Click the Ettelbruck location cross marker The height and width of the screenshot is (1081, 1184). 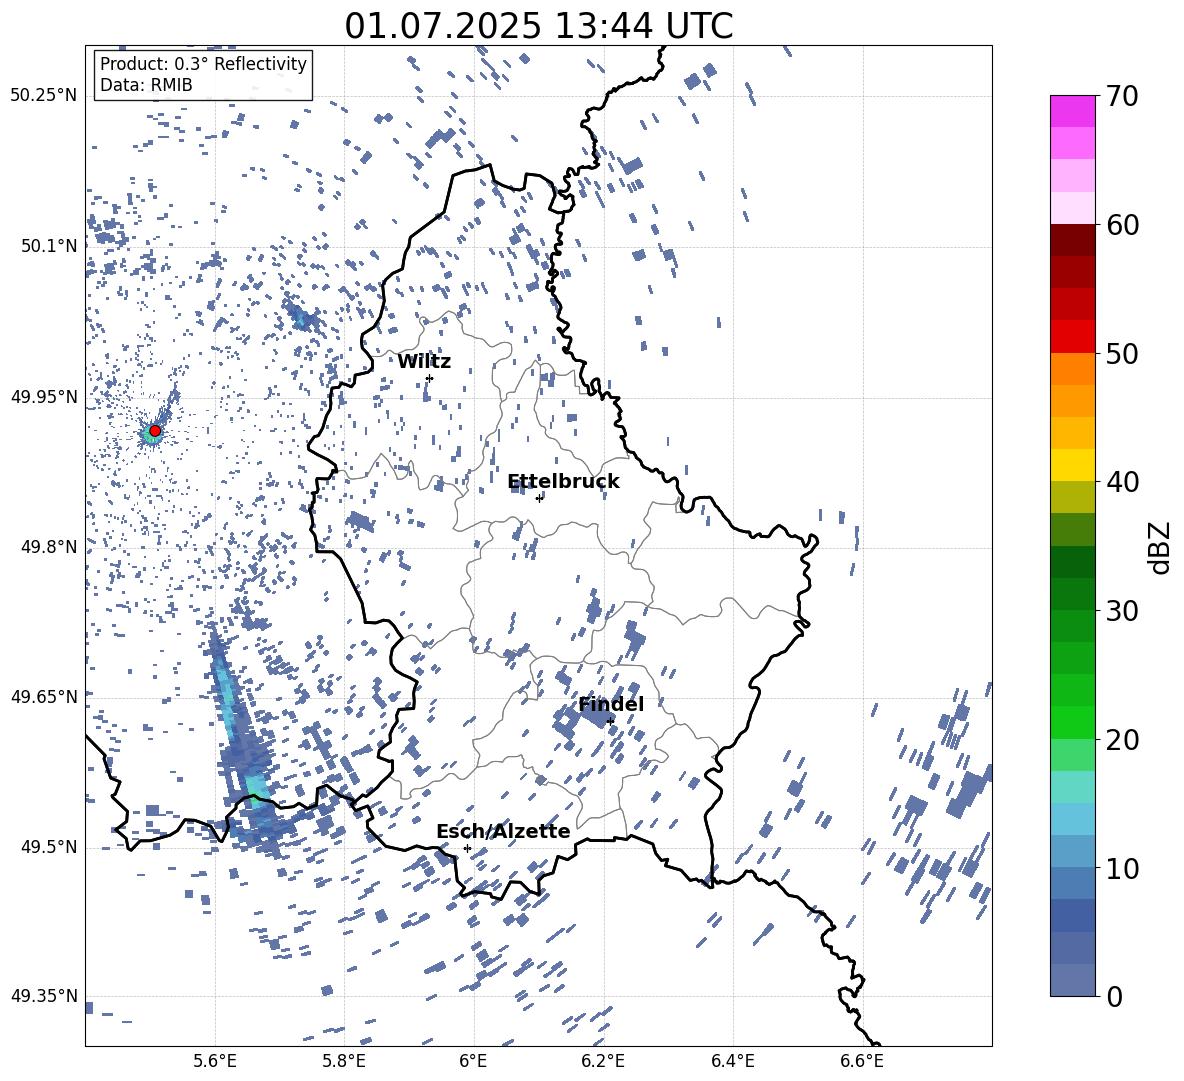coord(539,498)
